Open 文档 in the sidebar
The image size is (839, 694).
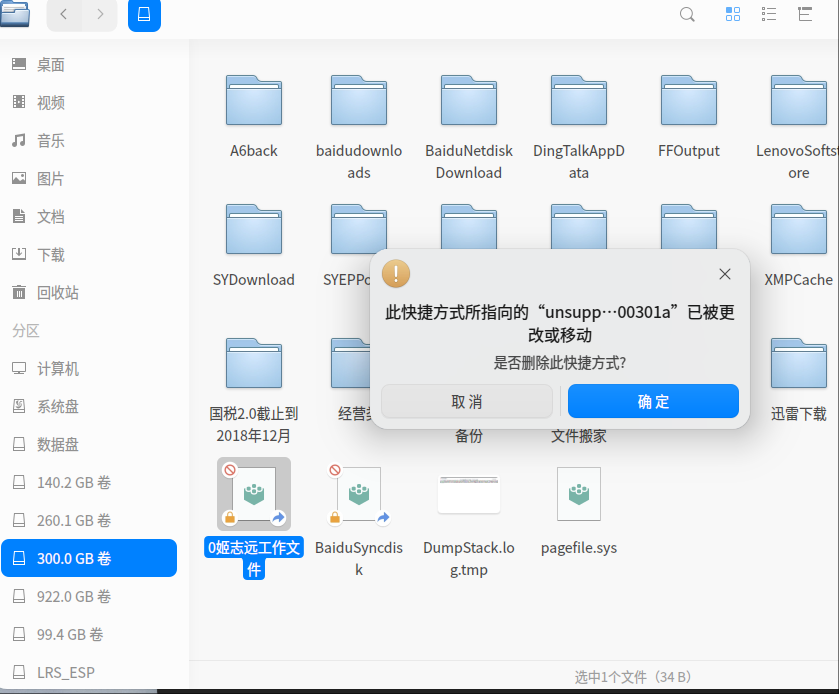89,217
